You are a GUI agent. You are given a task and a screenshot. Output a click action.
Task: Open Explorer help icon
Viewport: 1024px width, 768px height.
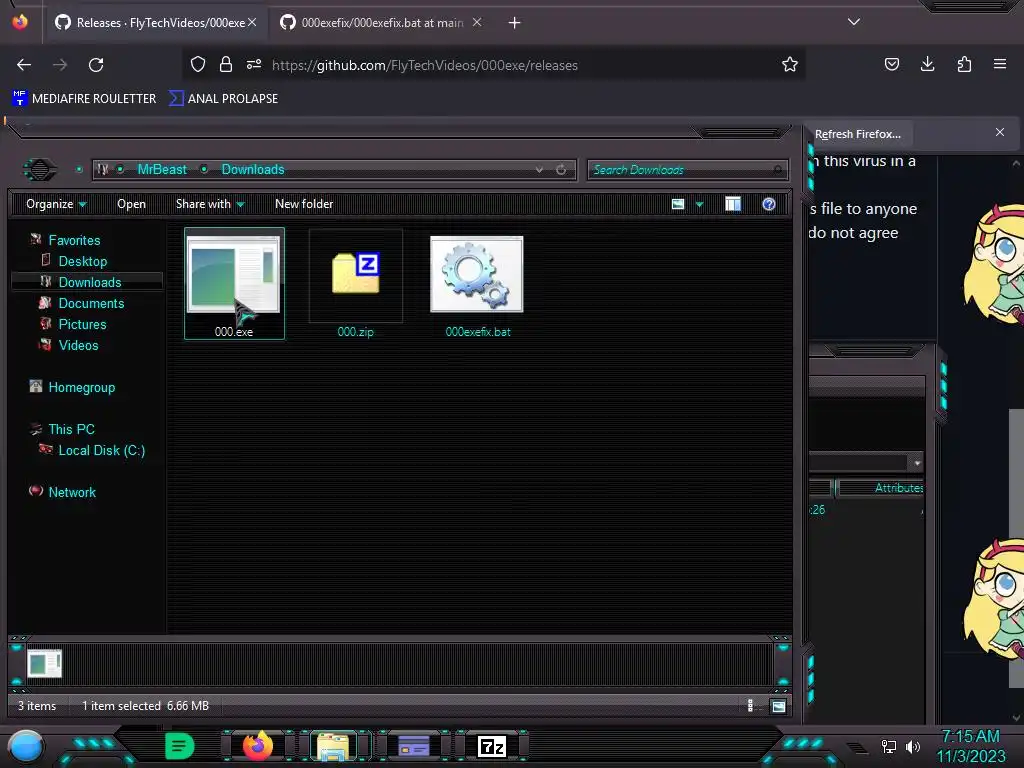coord(769,204)
